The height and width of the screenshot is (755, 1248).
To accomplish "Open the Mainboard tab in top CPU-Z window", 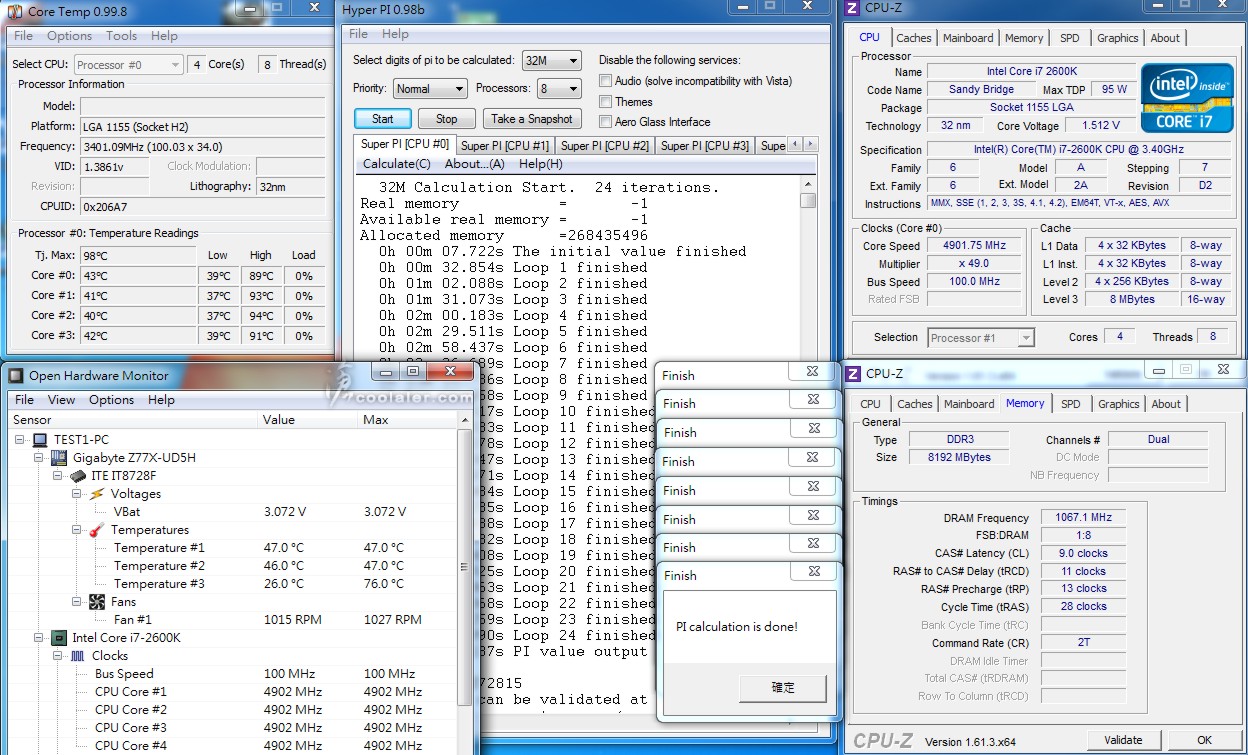I will (968, 38).
